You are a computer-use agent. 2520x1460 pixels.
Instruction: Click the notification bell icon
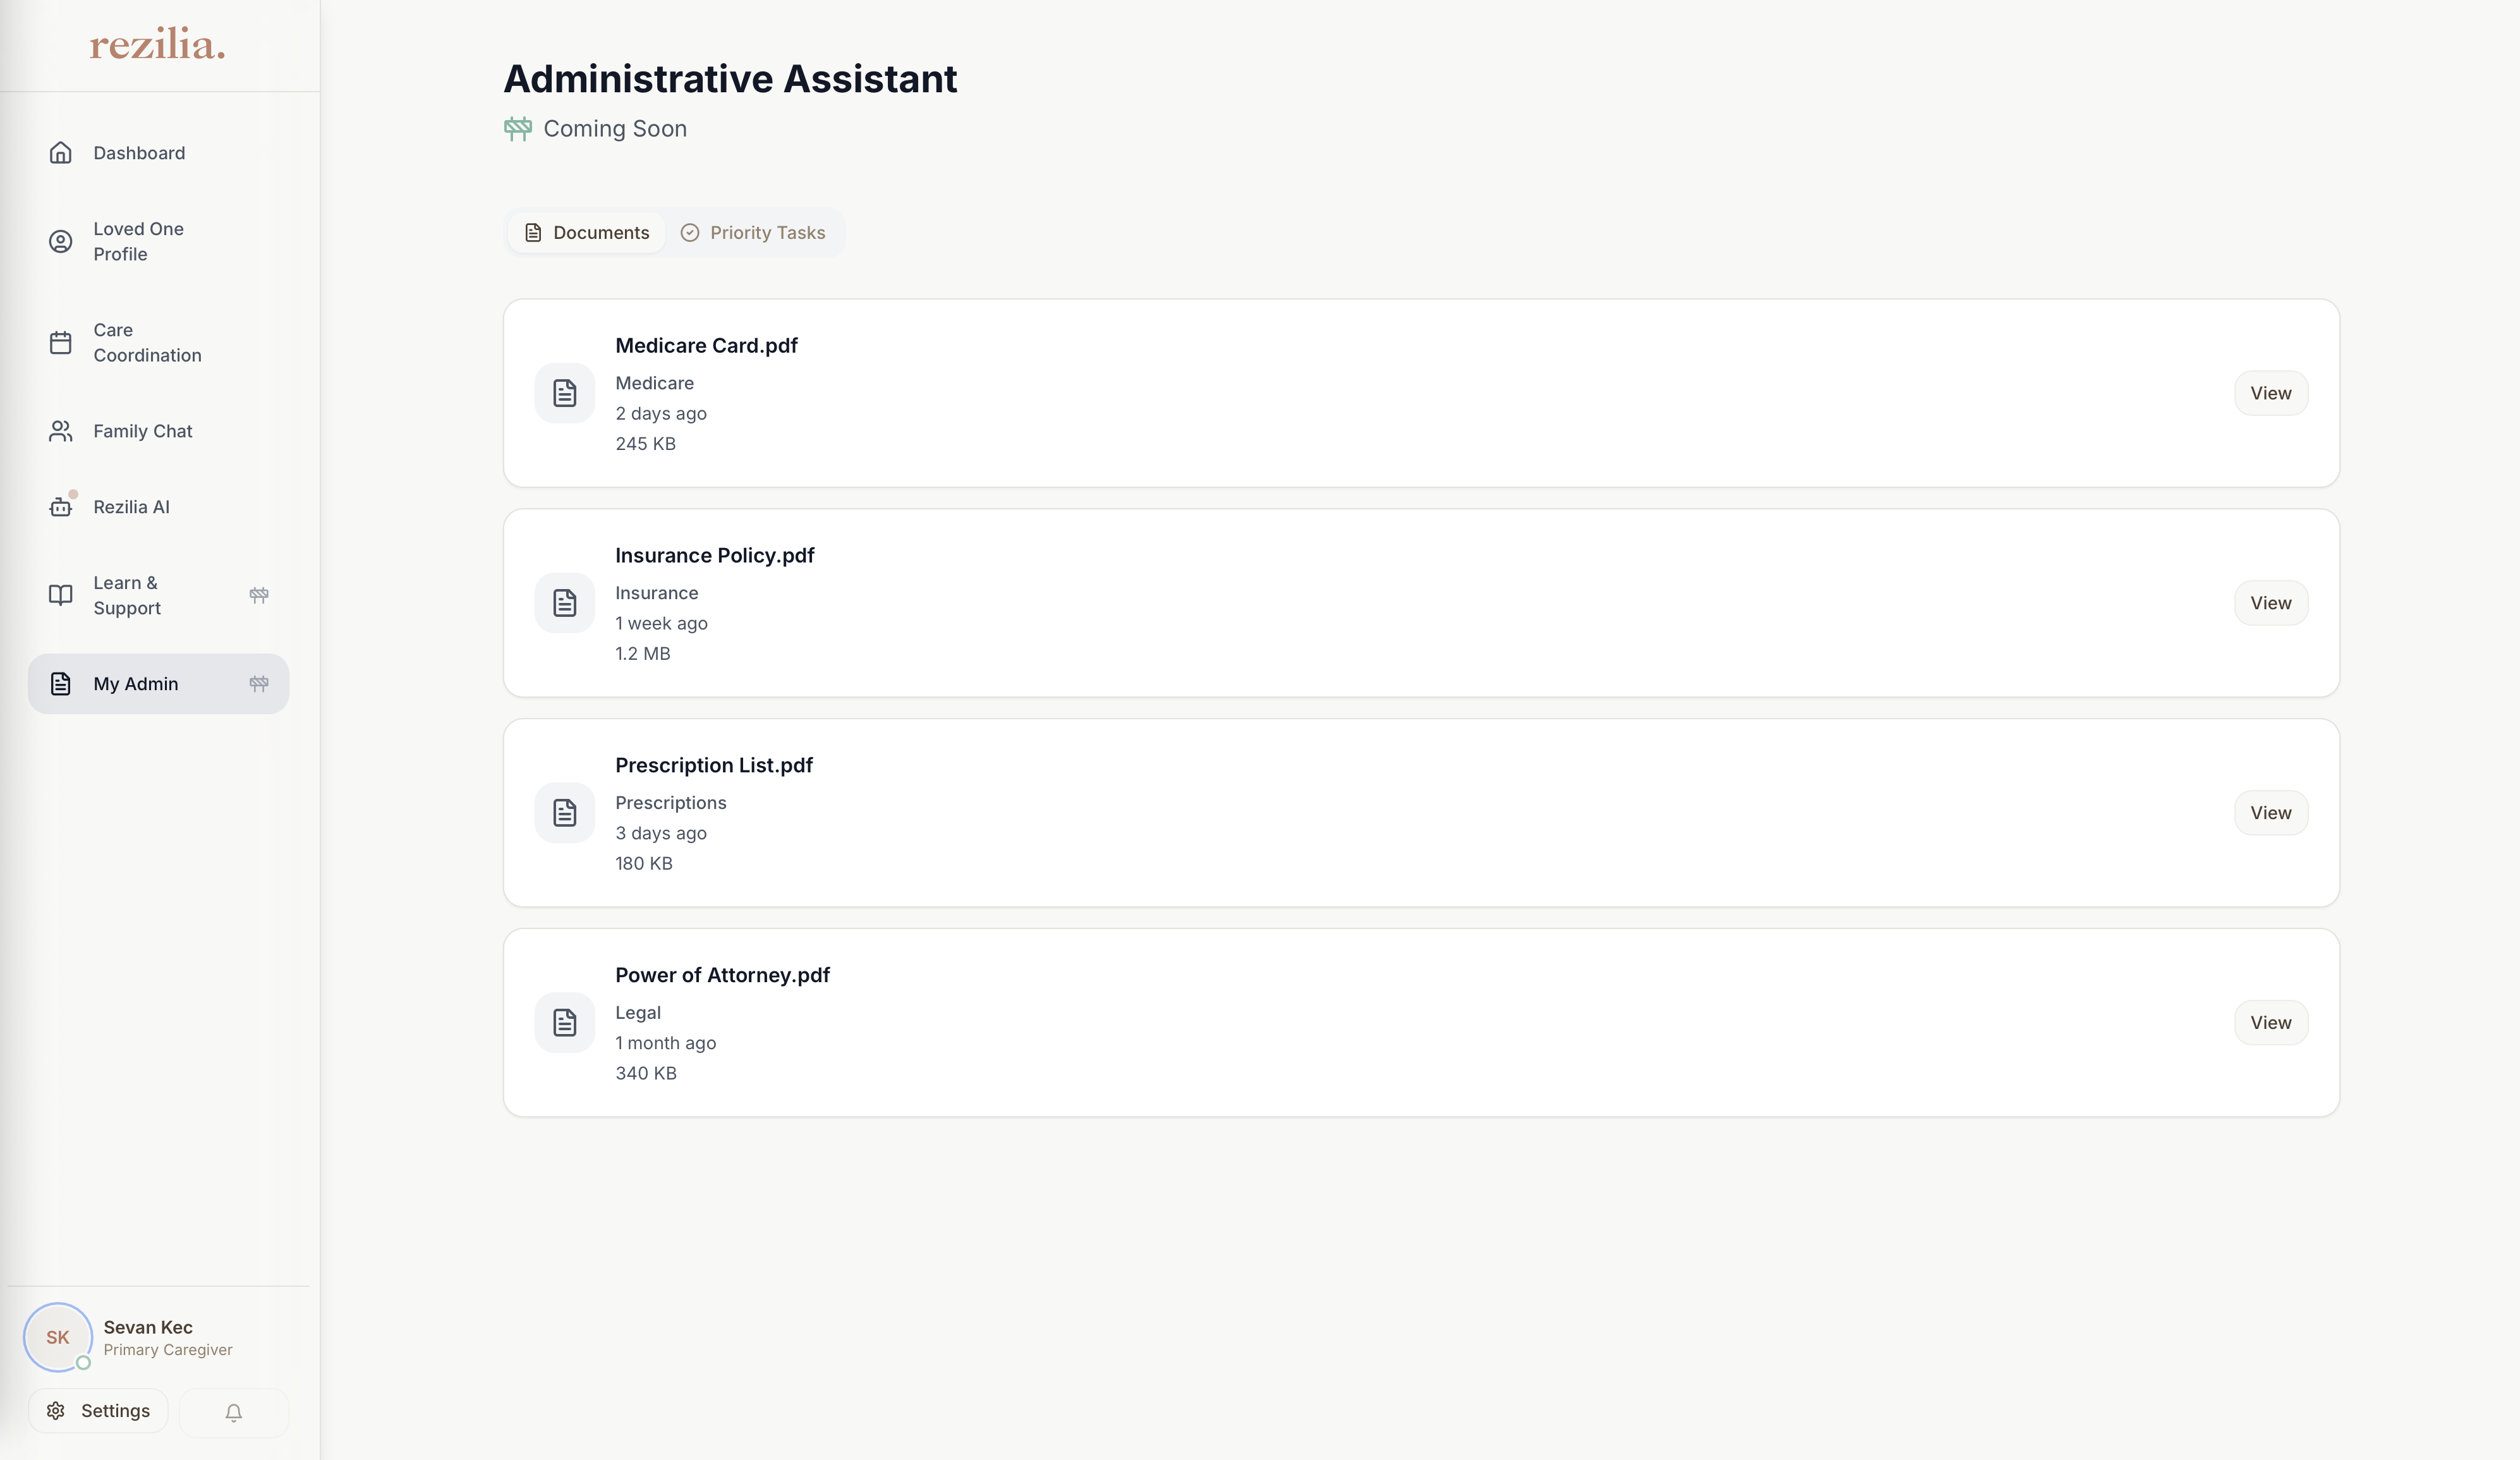point(233,1412)
